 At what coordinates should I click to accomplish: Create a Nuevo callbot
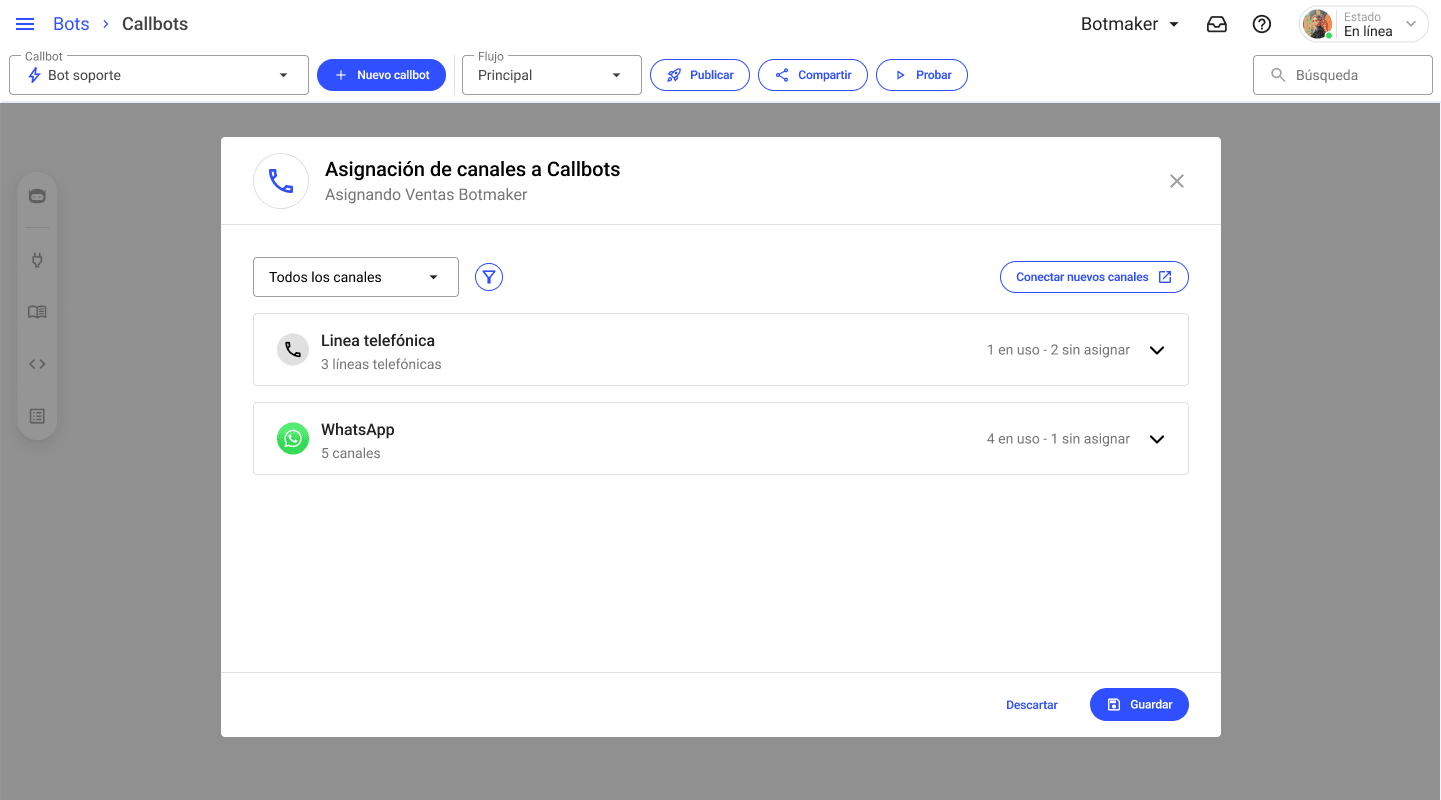[381, 75]
